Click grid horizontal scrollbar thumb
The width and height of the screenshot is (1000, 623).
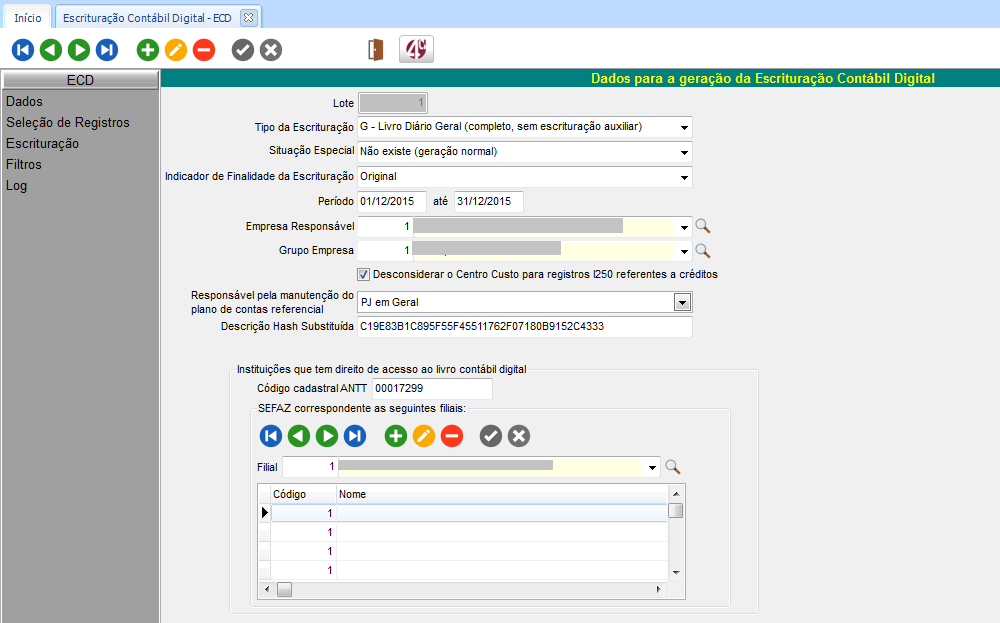284,590
